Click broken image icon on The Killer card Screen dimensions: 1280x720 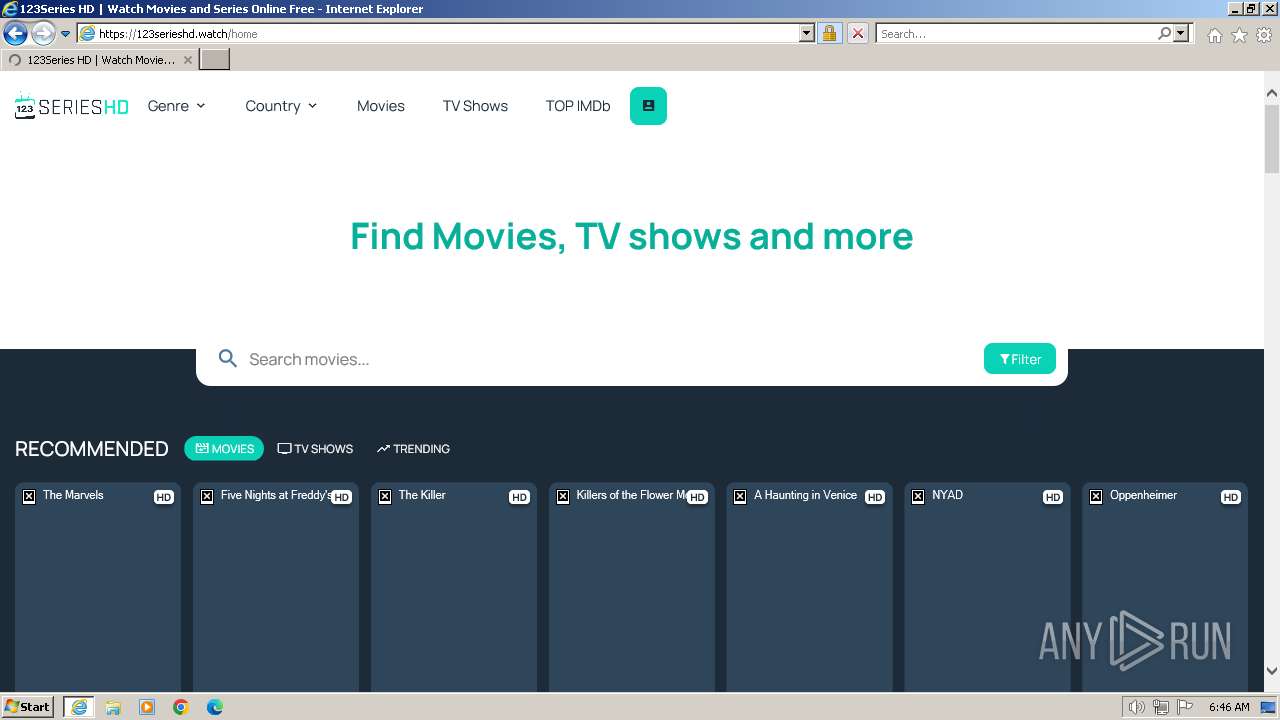pyautogui.click(x=385, y=496)
